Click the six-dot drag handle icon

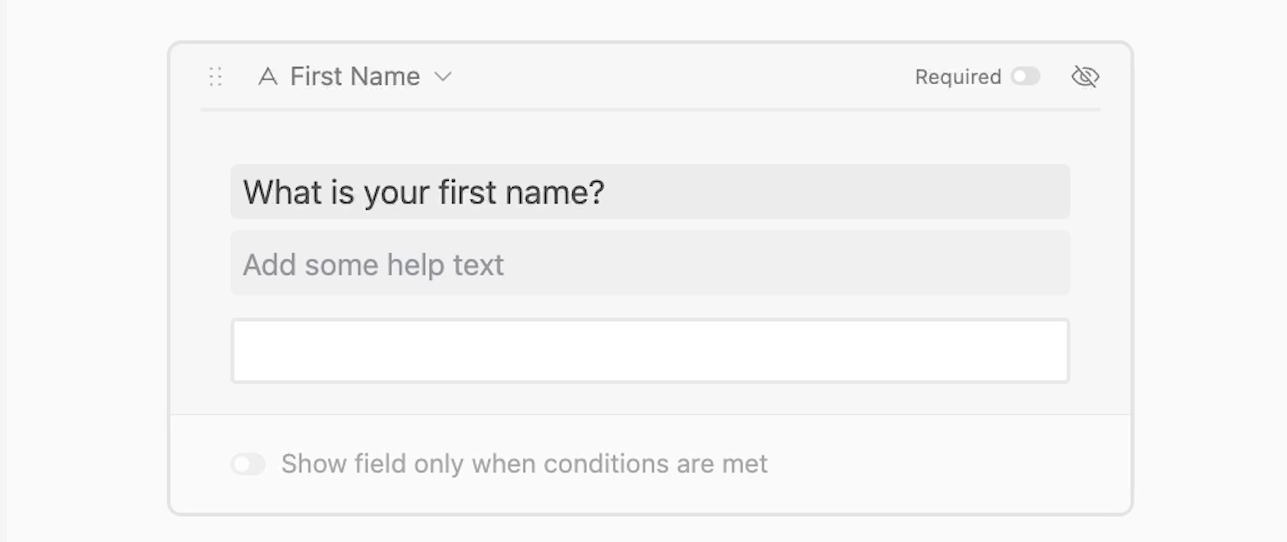click(x=215, y=76)
